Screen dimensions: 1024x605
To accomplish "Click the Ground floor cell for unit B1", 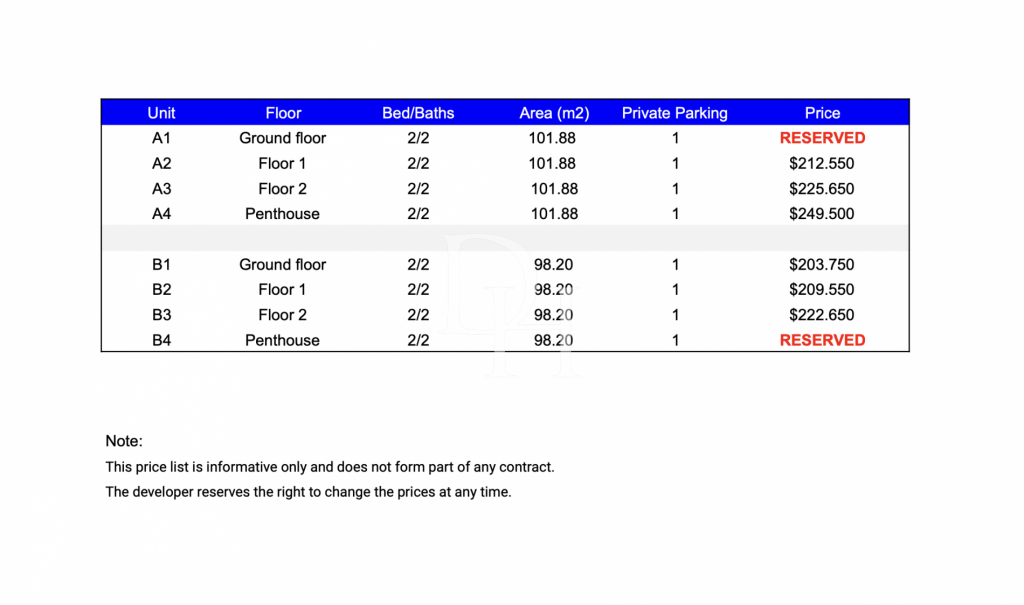I will (283, 265).
